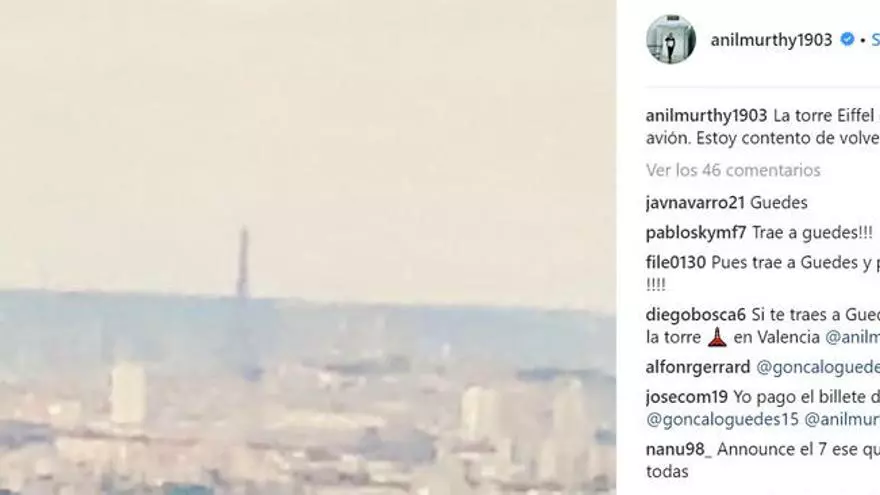Click the white tower building in photo
The width and height of the screenshot is (880, 495).
coord(129,393)
